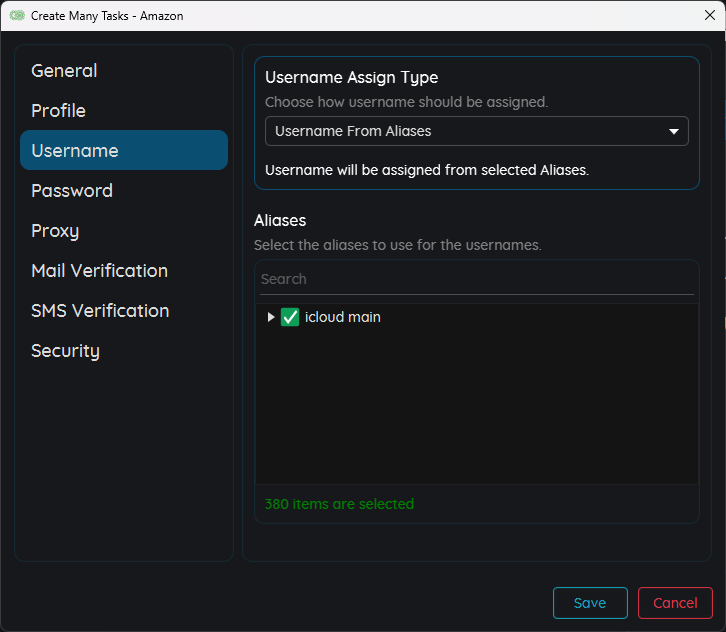Open the SMS Verification section
This screenshot has height=632, width=726.
(100, 311)
